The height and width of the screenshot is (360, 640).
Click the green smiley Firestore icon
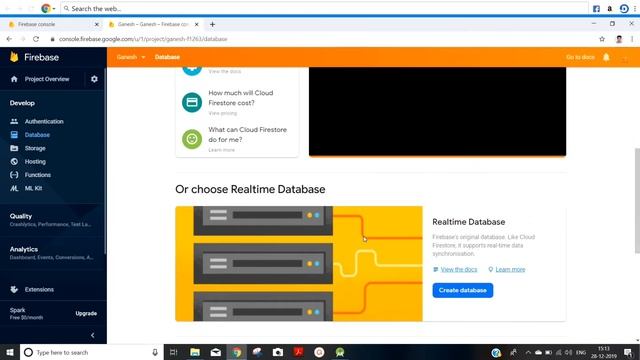coord(192,139)
